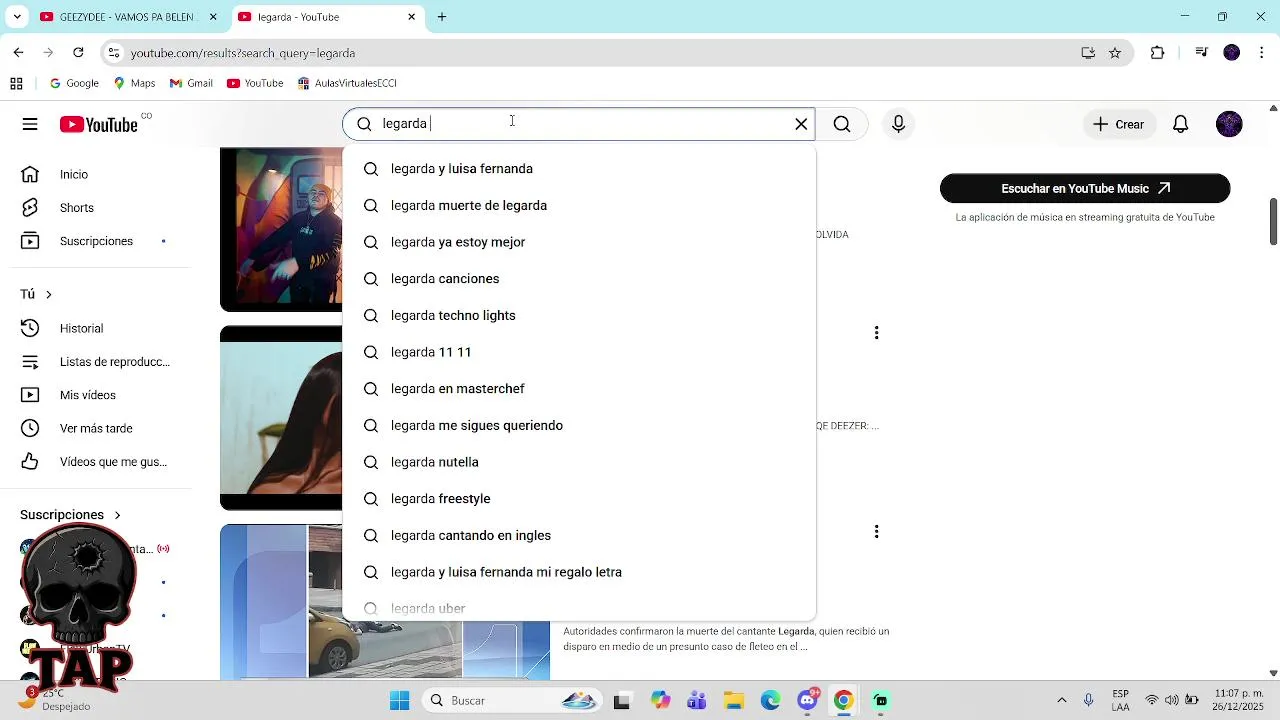Go back in the browser
The width and height of the screenshot is (1280, 720).
coord(18,53)
